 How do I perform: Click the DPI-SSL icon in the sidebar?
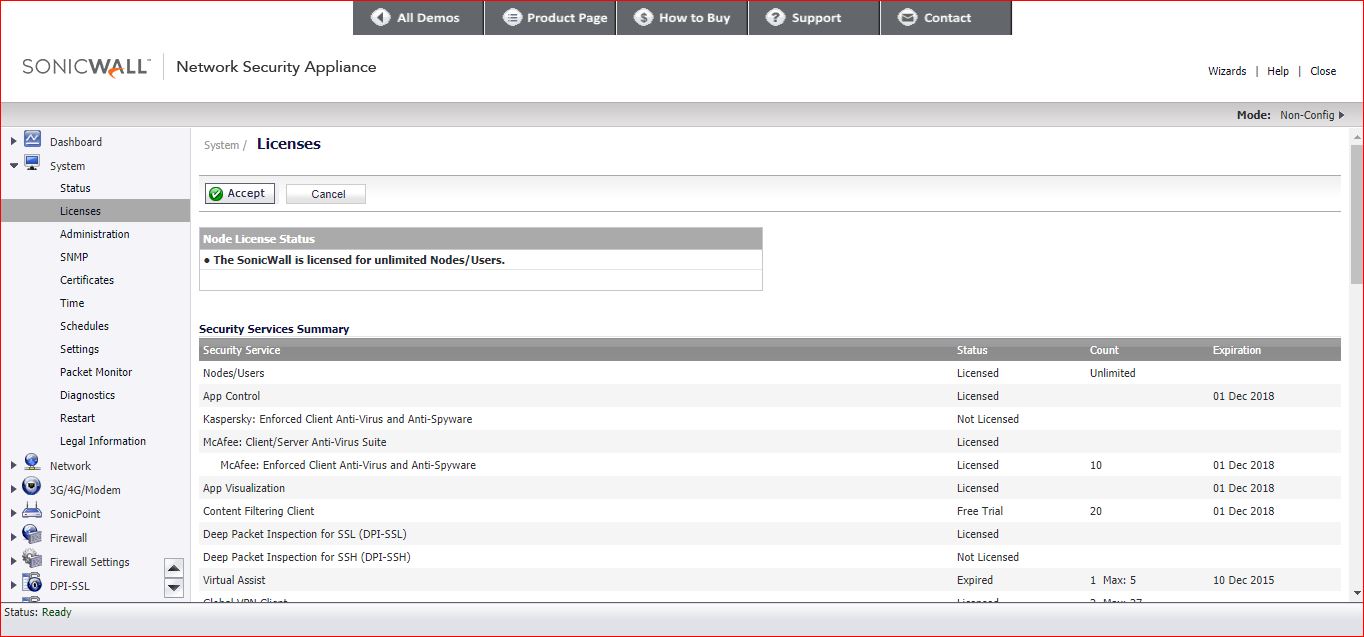point(33,585)
